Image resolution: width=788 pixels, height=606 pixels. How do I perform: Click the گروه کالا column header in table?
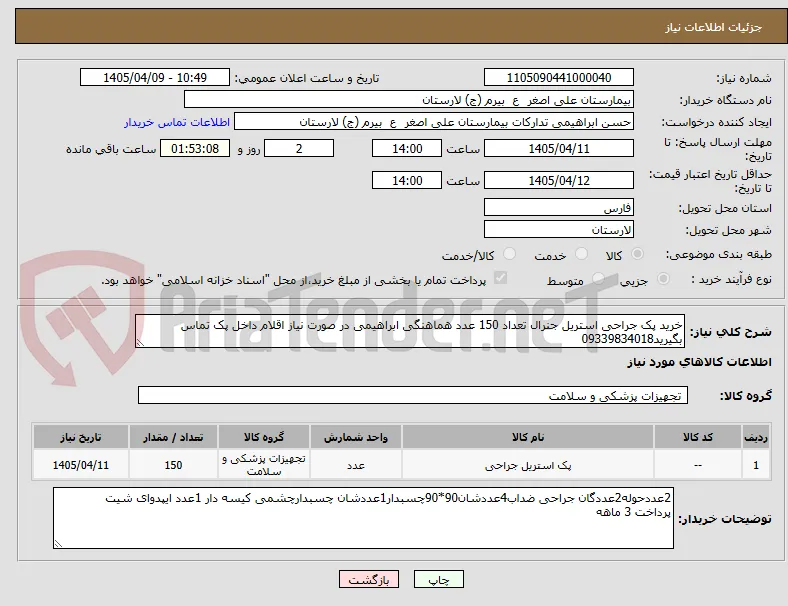point(264,437)
